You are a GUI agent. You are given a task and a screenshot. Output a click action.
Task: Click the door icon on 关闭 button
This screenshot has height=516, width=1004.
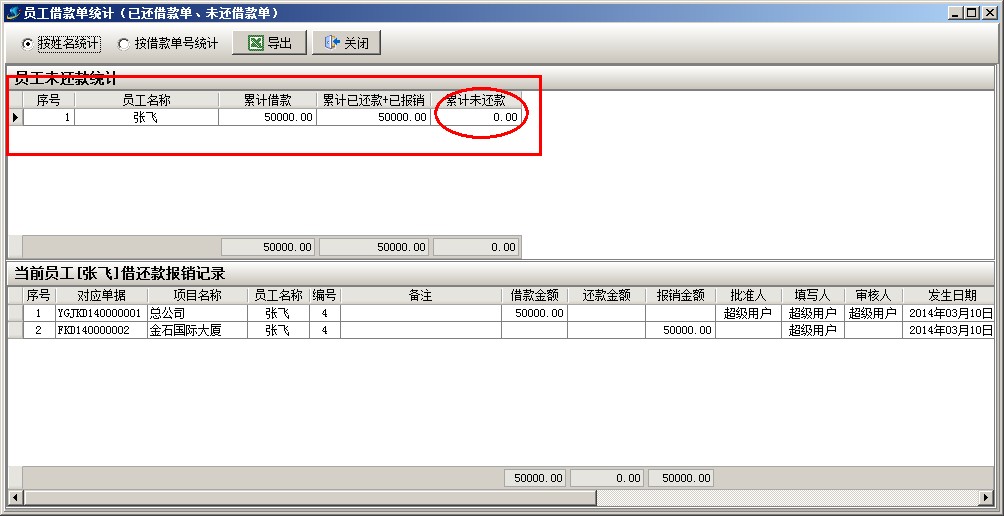pos(332,44)
